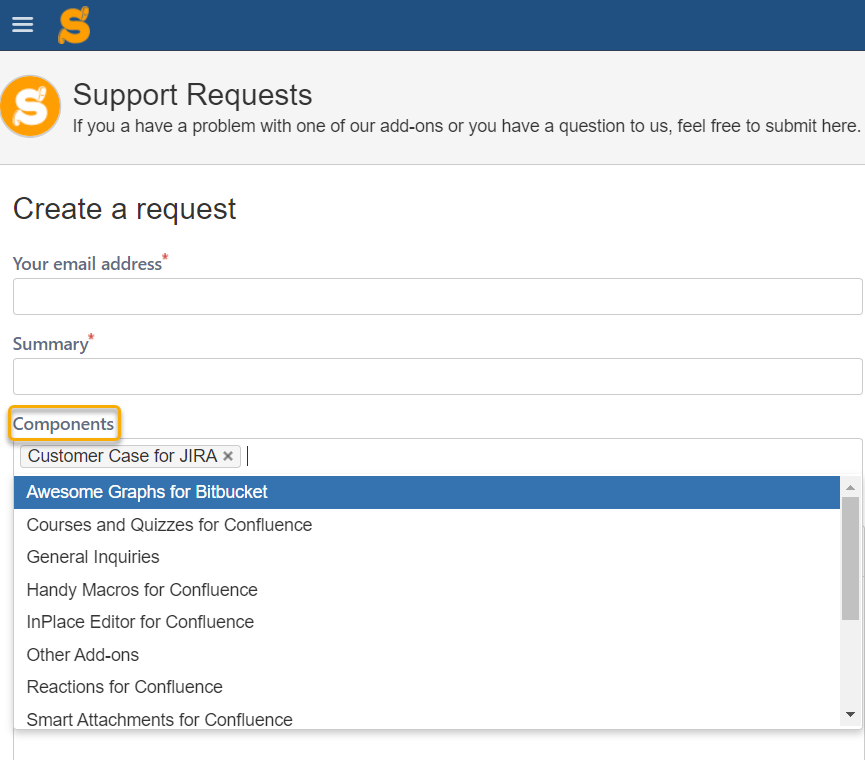Image resolution: width=865 pixels, height=760 pixels.
Task: Select Awesome Graphs for Bitbucket option
Action: coord(426,492)
